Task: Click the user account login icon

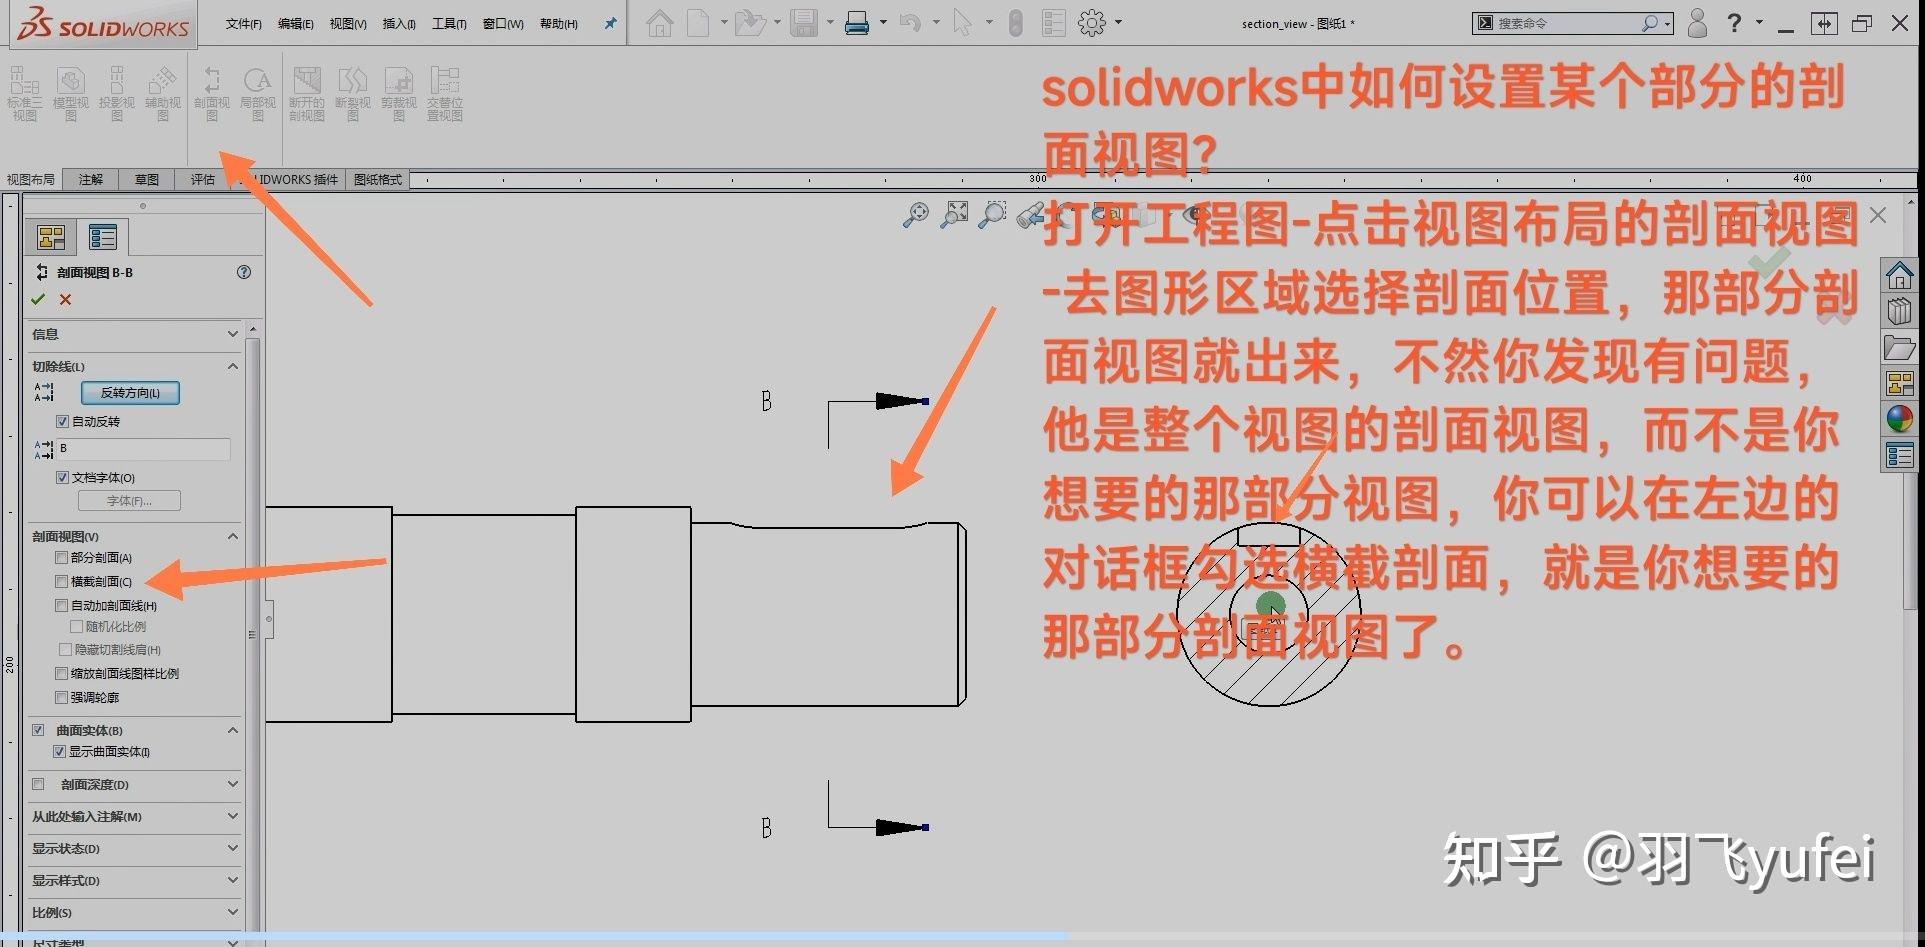Action: (1697, 22)
